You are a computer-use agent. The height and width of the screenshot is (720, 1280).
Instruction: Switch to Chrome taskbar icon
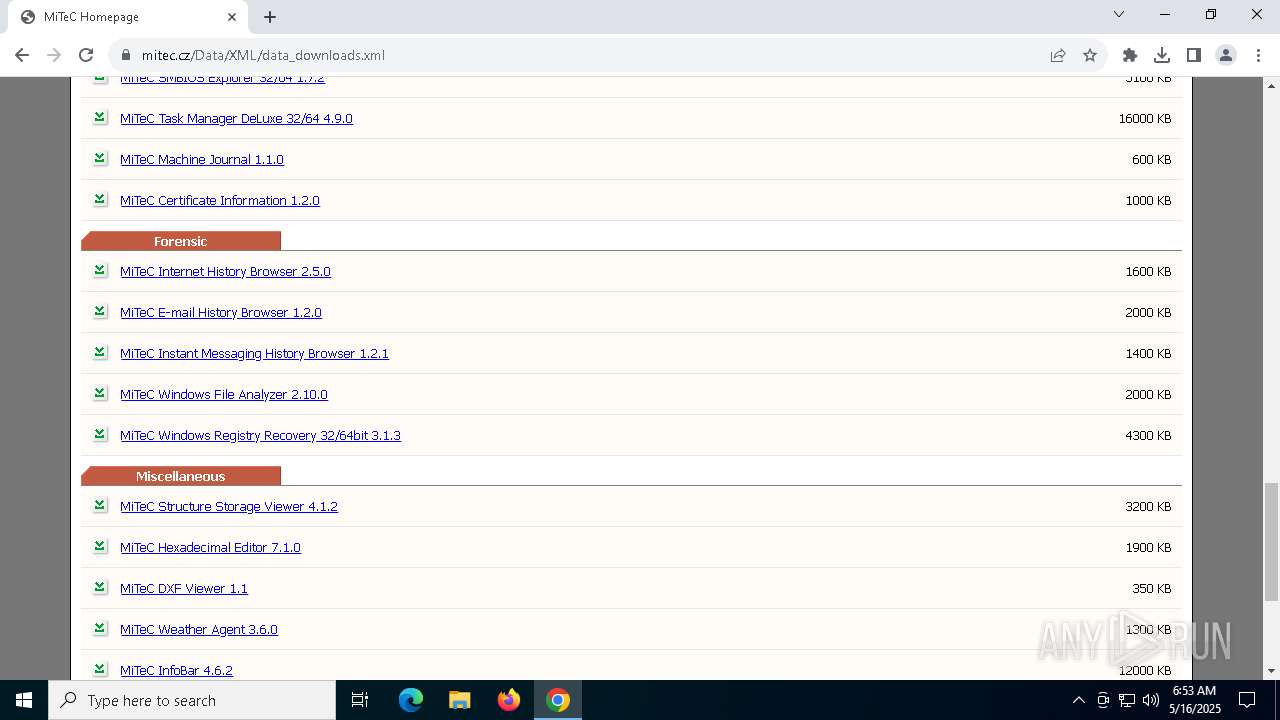coord(558,700)
